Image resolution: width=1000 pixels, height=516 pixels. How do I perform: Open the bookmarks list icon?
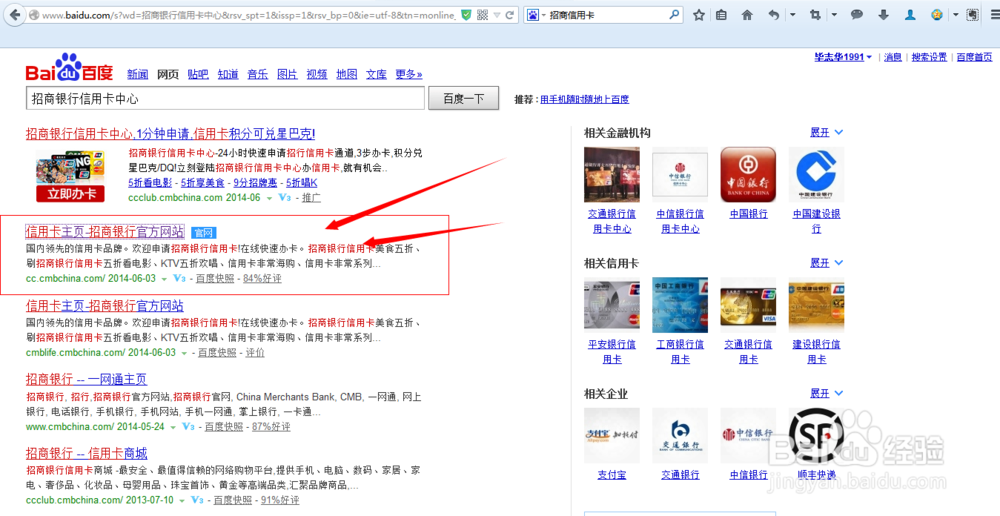tap(722, 15)
